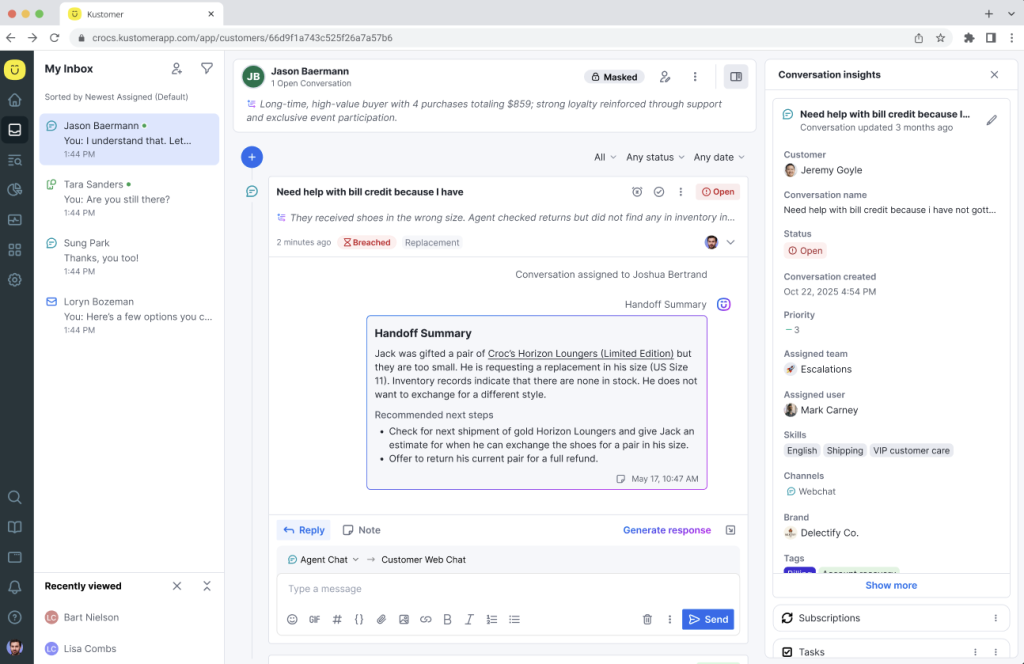Toggle bold formatting in the composer
The width and height of the screenshot is (1024, 664).
point(447,619)
